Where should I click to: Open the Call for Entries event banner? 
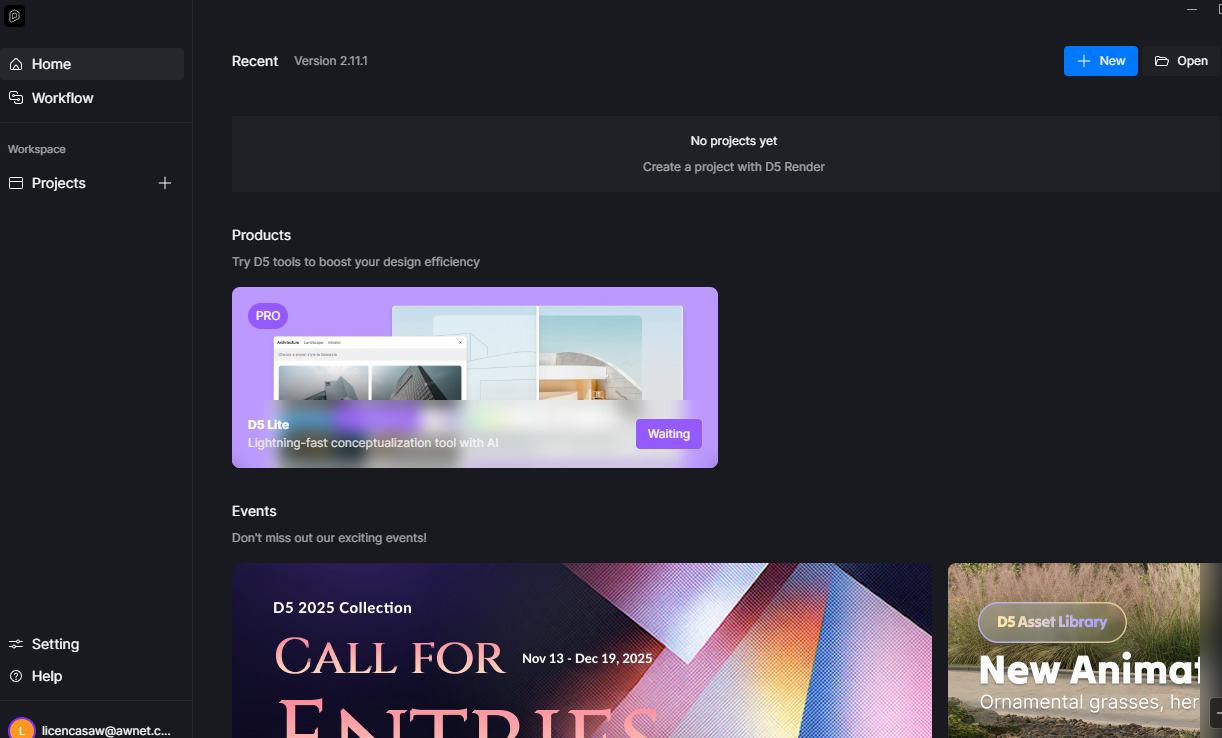pos(581,650)
